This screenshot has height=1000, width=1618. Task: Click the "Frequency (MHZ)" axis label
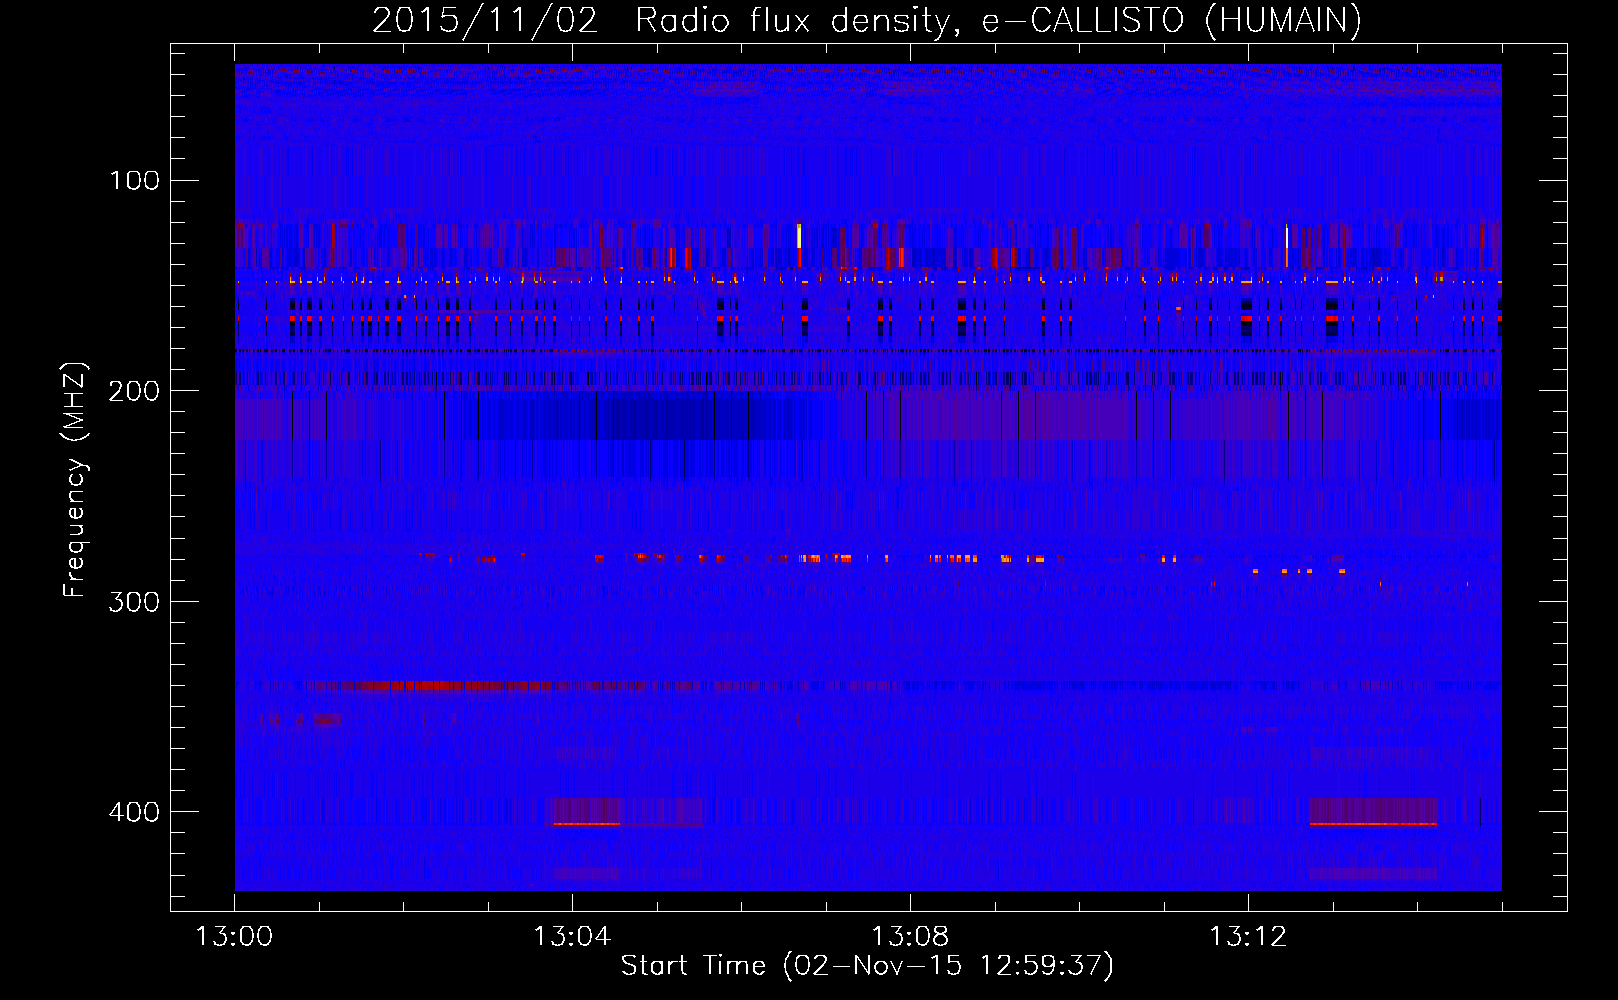click(x=75, y=479)
